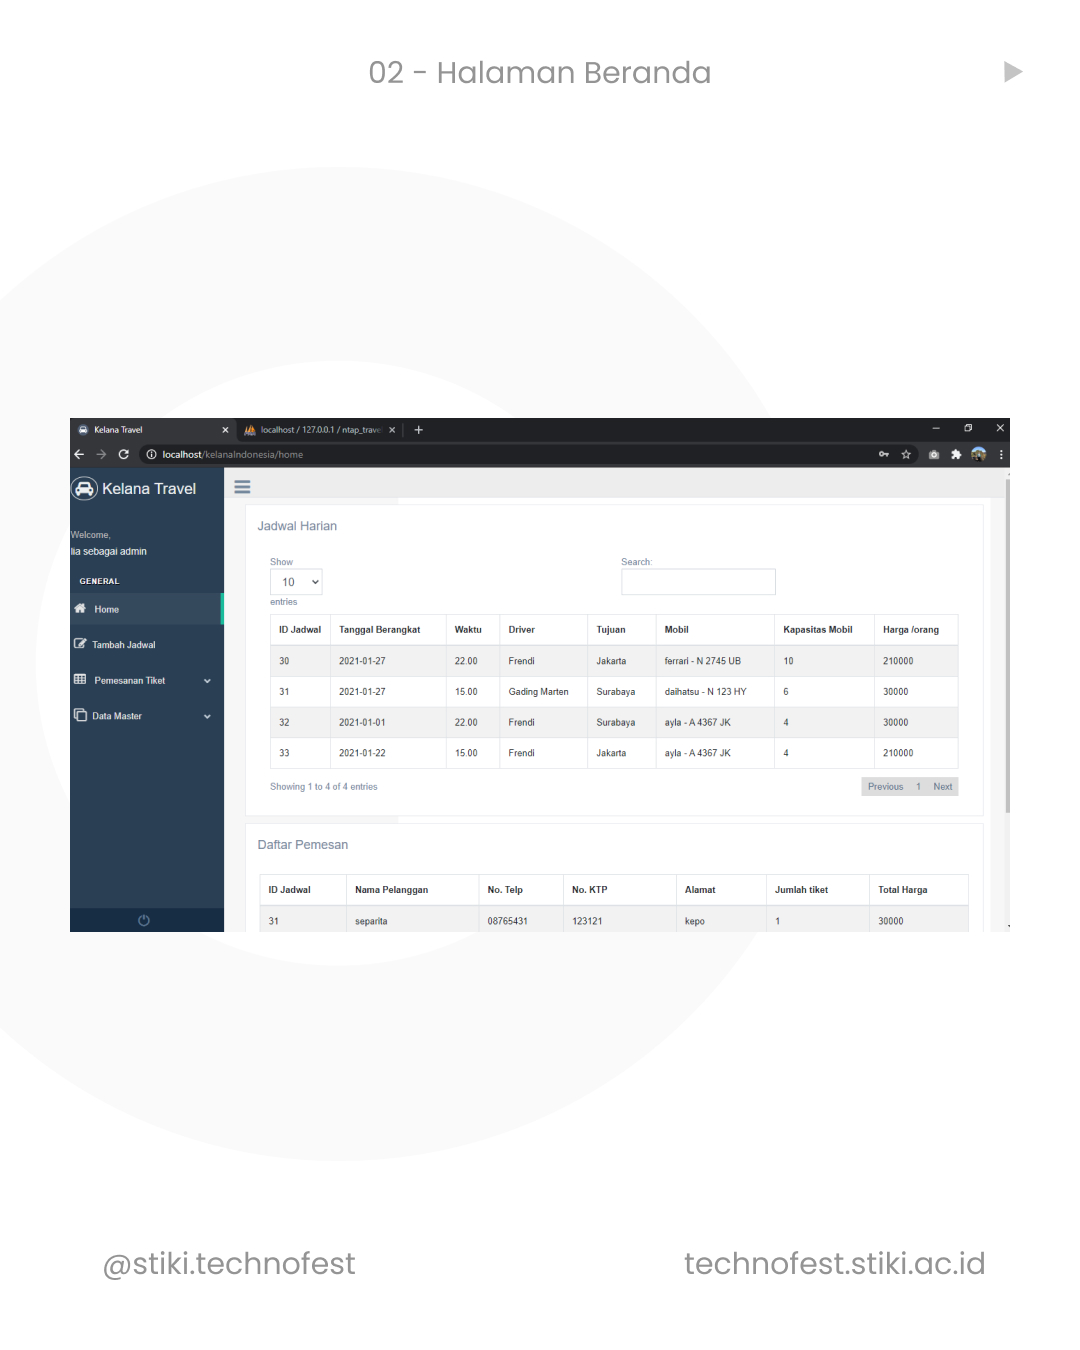Open the new tab plus icon
The width and height of the screenshot is (1080, 1350).
(419, 430)
